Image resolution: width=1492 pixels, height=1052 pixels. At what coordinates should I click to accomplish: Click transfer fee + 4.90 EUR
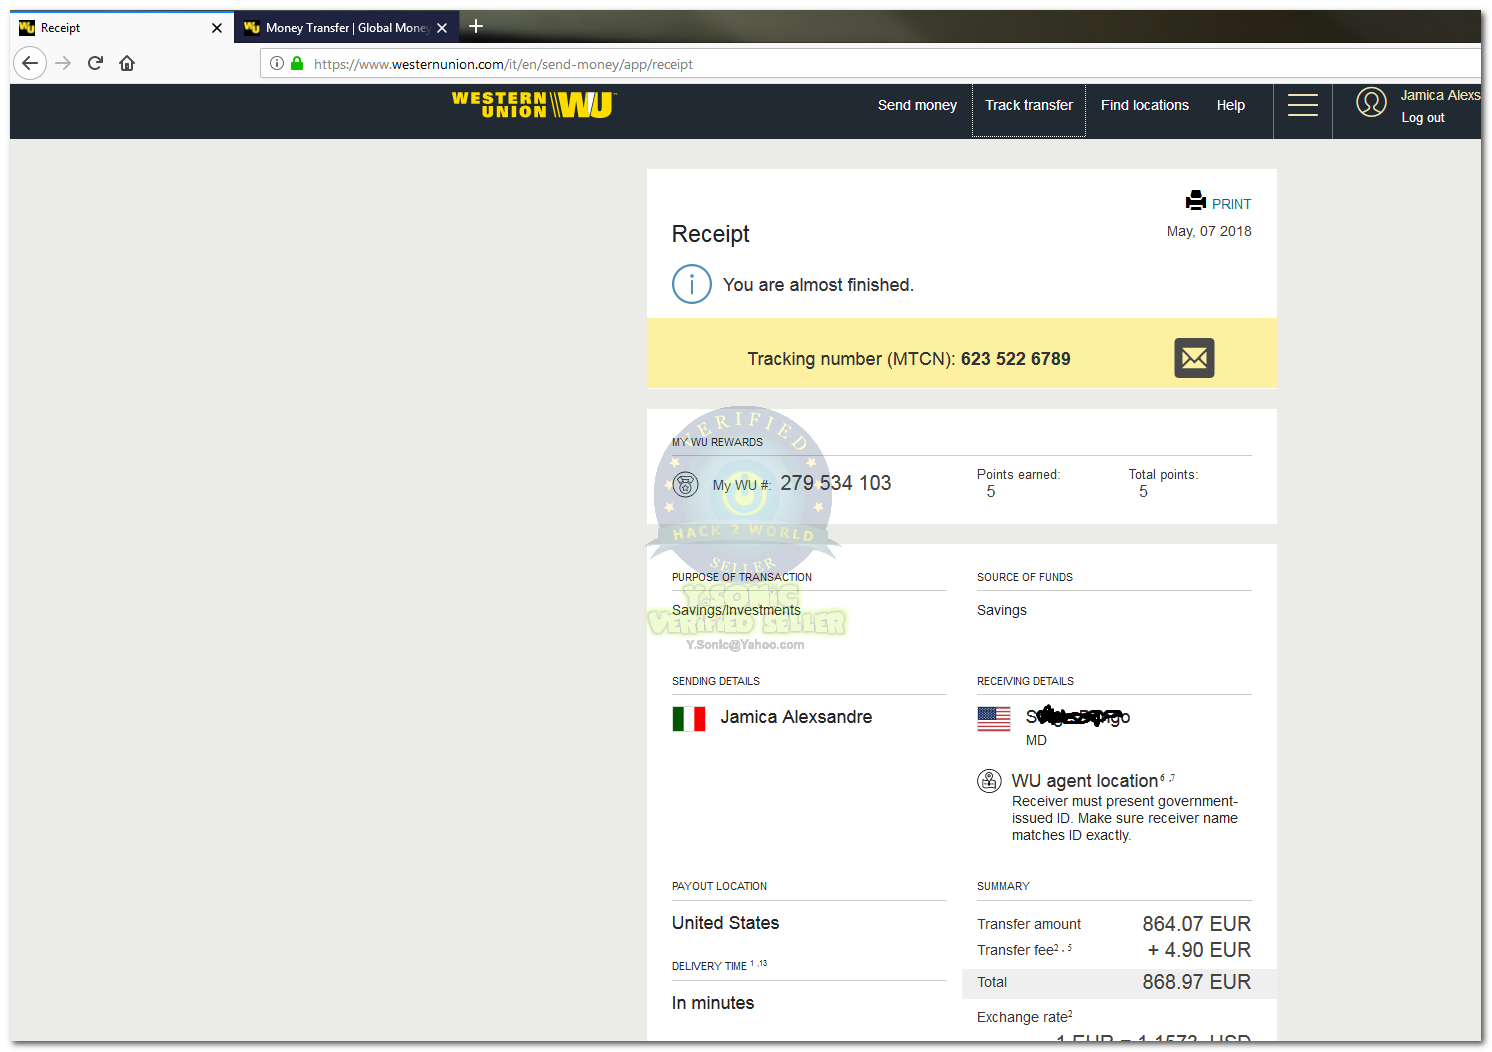(1199, 950)
